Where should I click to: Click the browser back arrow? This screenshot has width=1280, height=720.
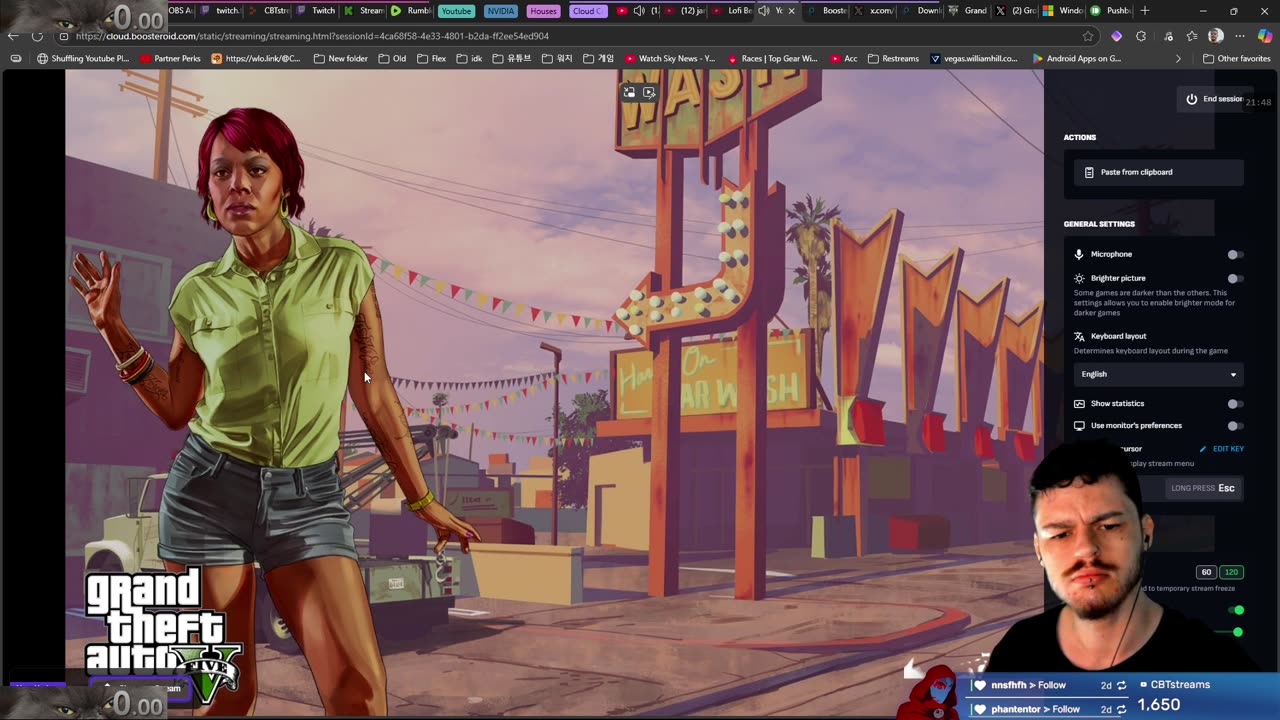point(13,36)
